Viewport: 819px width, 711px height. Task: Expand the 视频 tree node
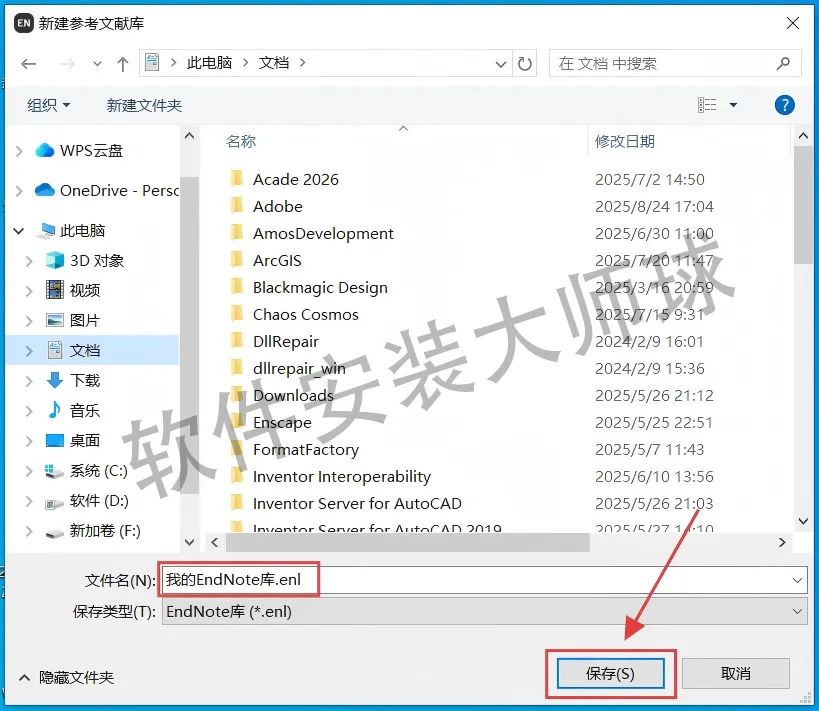pos(29,291)
